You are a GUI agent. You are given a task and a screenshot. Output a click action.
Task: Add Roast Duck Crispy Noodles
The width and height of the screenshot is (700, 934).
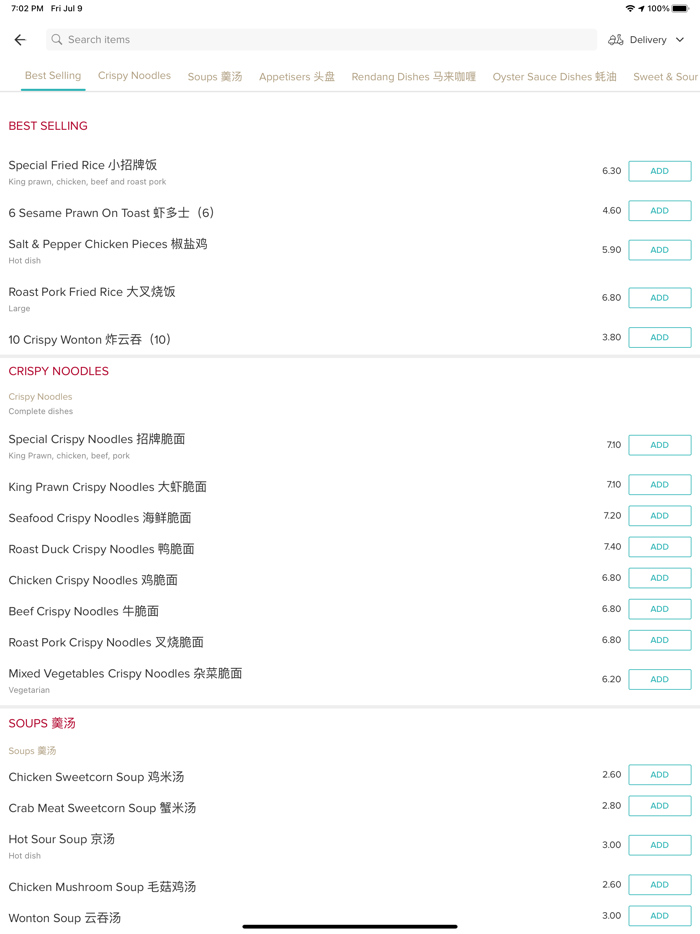coord(659,547)
